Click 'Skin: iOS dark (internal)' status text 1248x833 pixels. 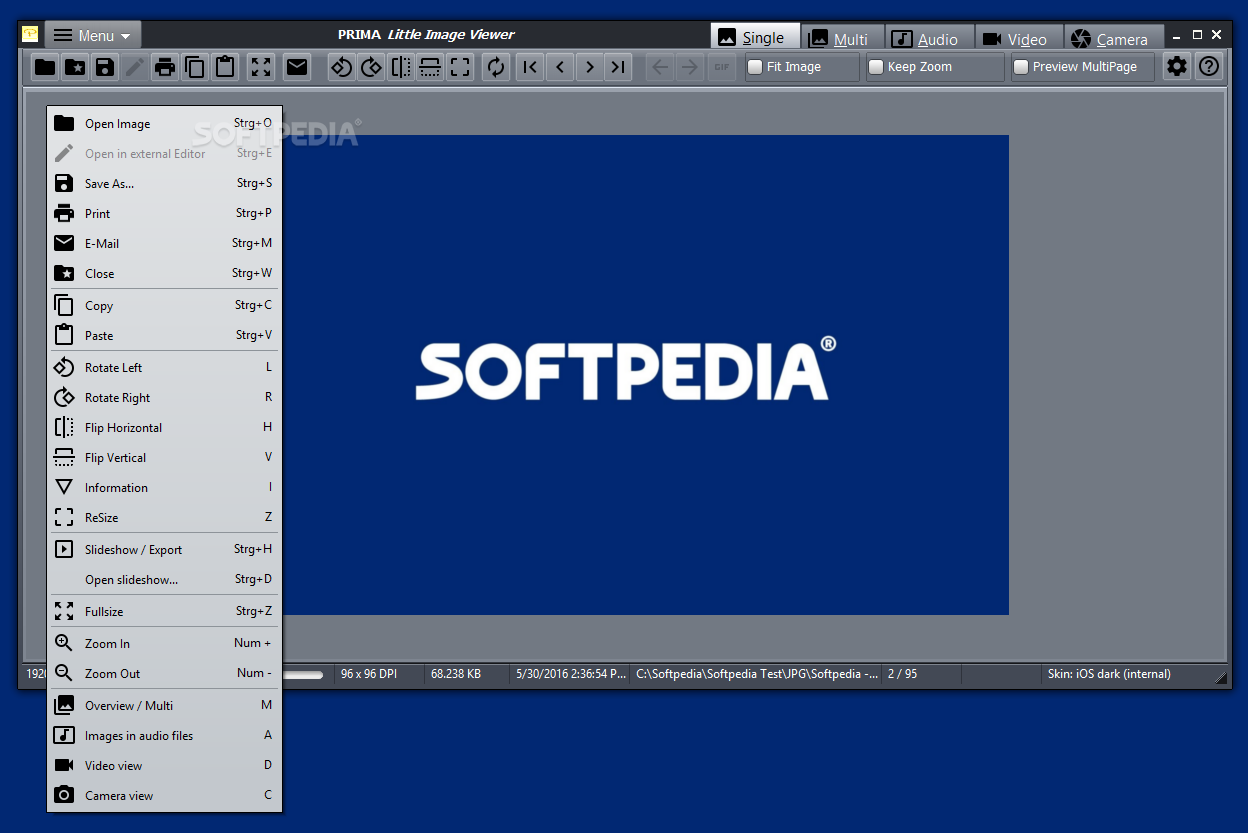click(1109, 674)
